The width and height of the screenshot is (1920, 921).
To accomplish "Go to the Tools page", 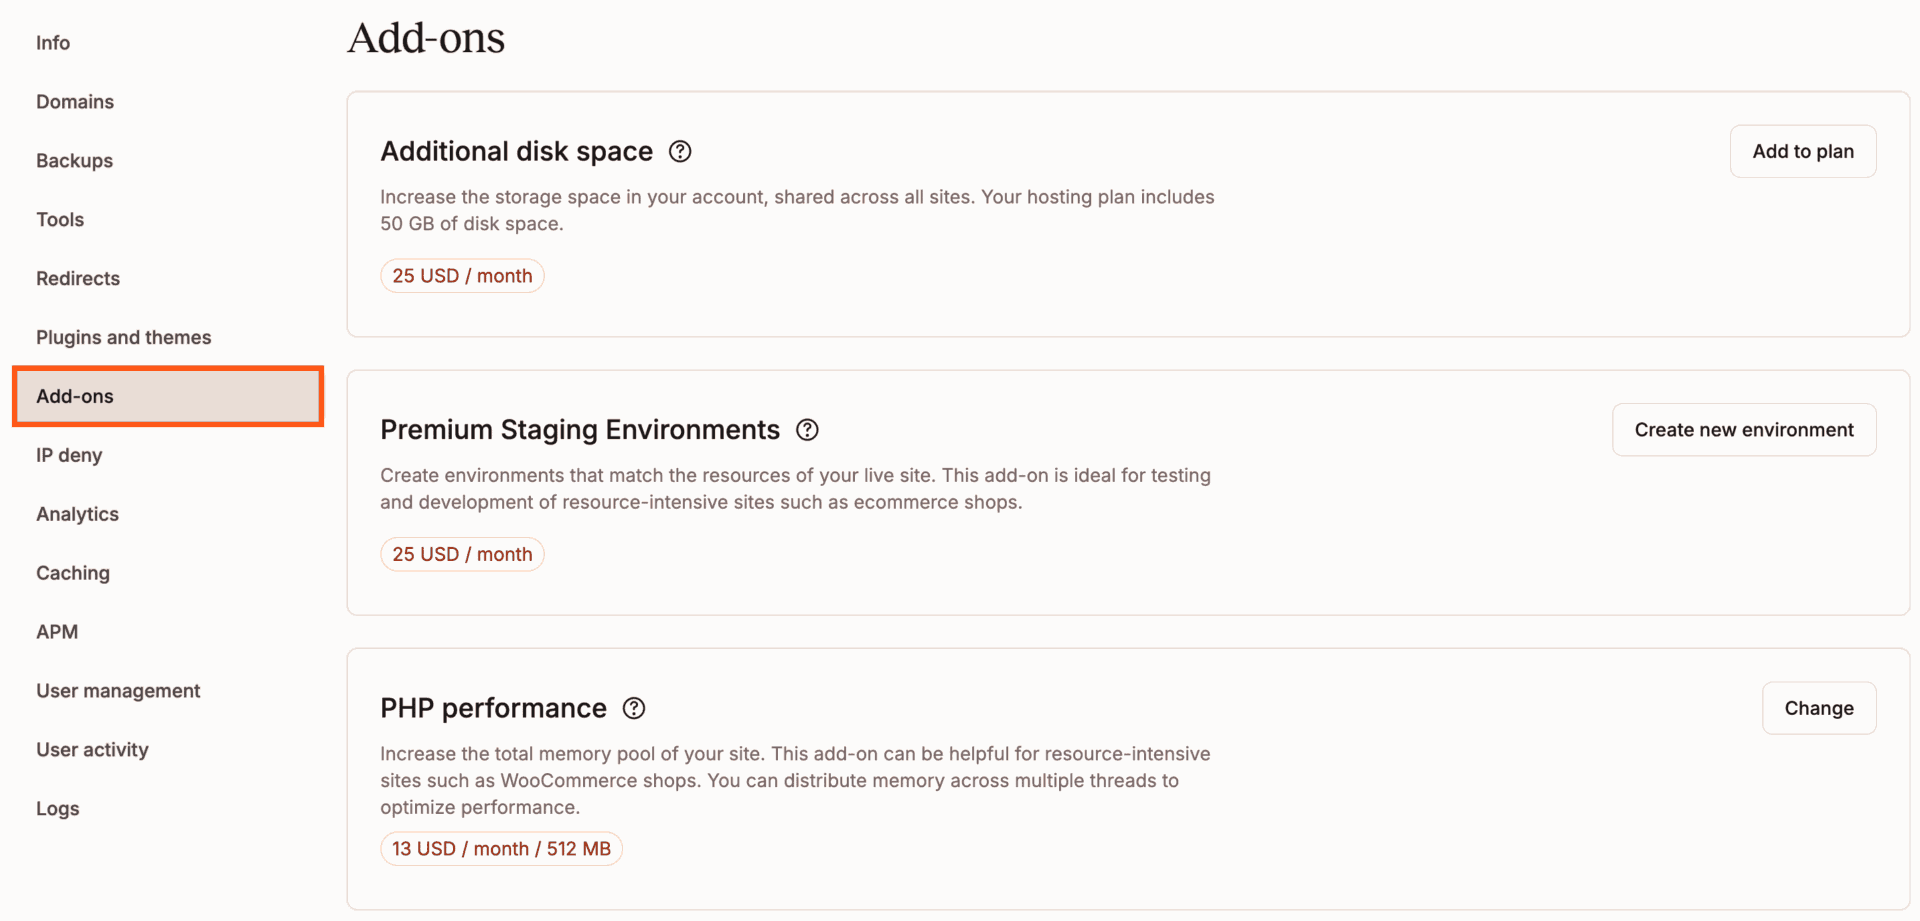I will point(59,219).
